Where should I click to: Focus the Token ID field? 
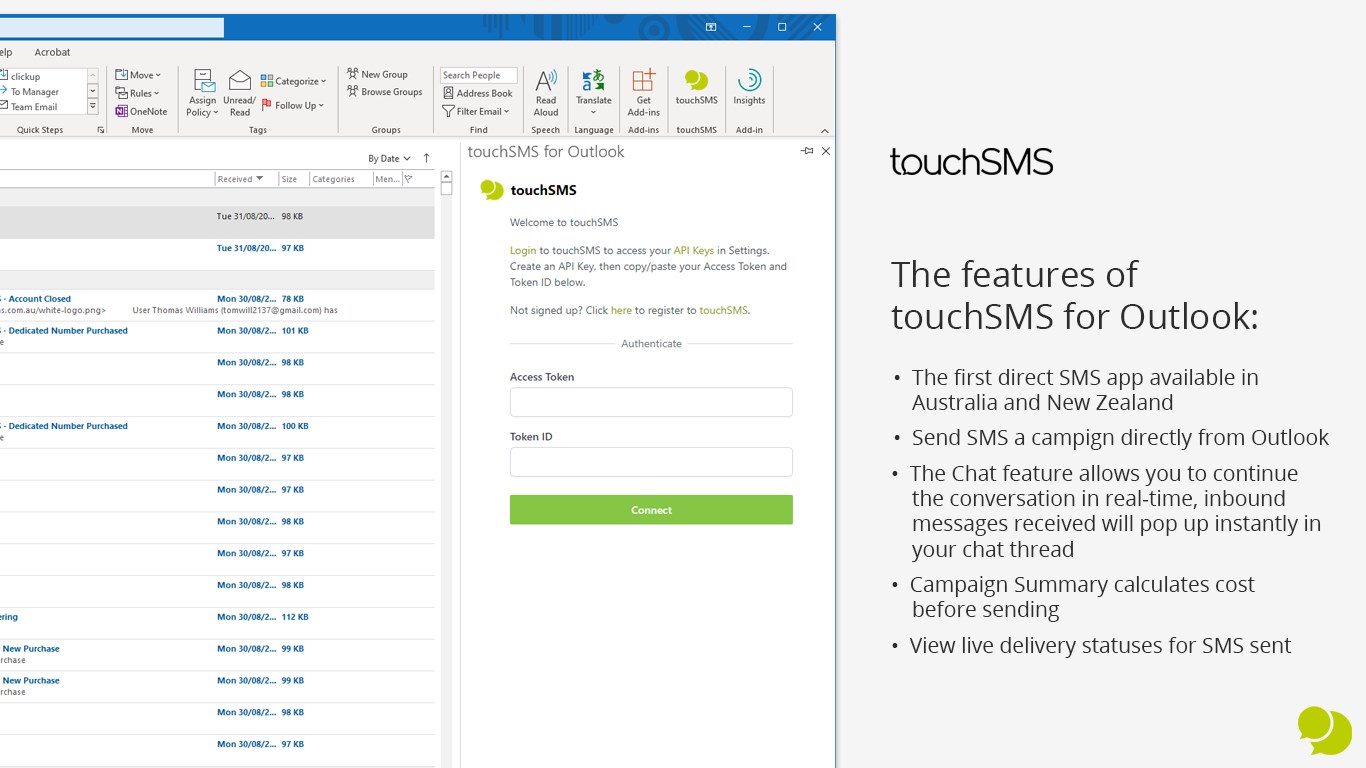click(651, 462)
